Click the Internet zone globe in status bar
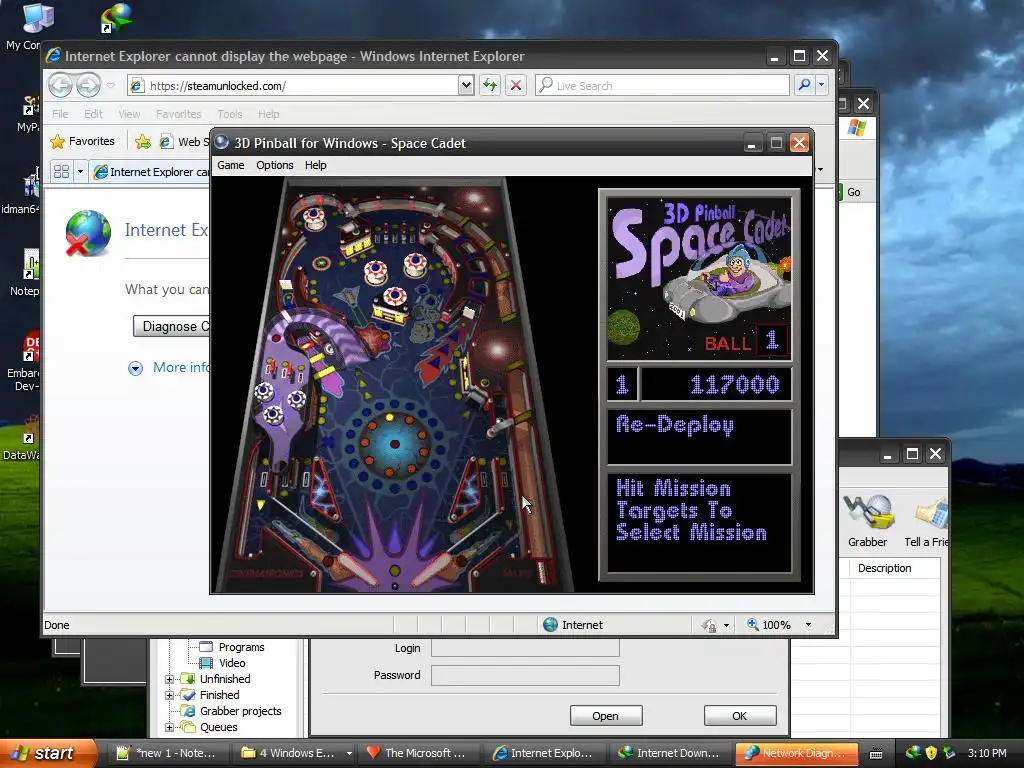 pos(551,625)
